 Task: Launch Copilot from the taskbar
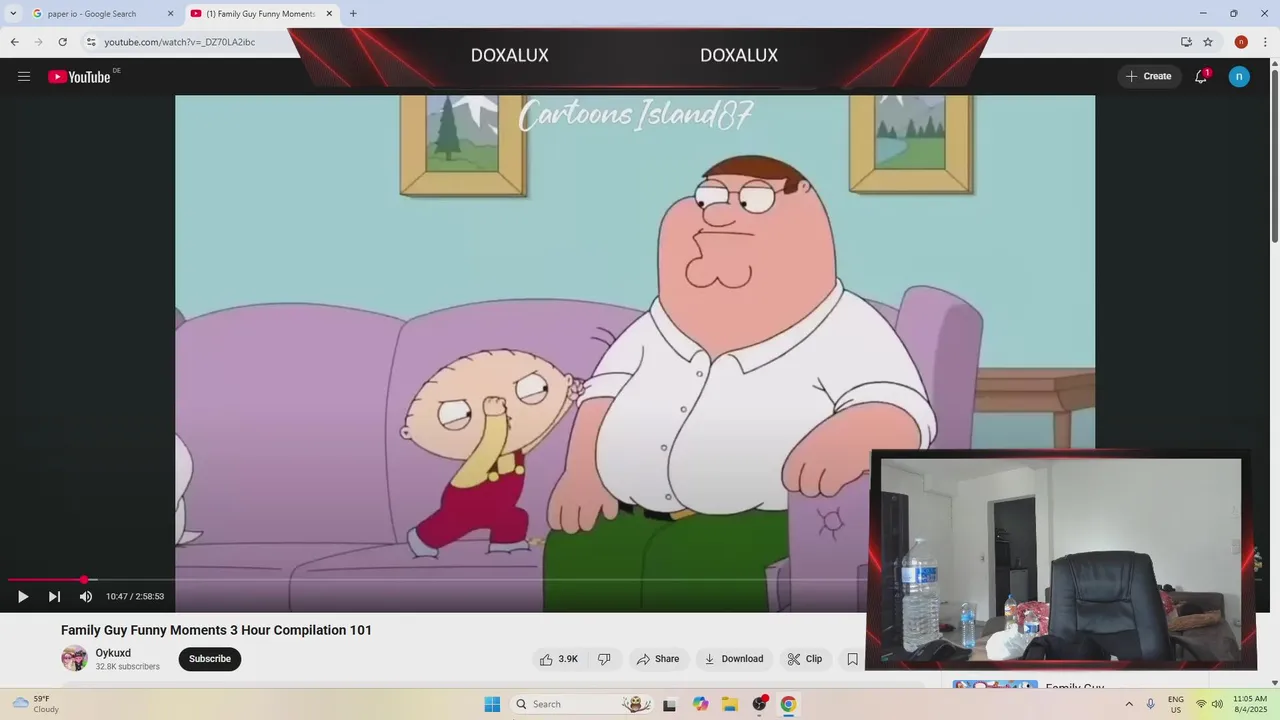(700, 704)
